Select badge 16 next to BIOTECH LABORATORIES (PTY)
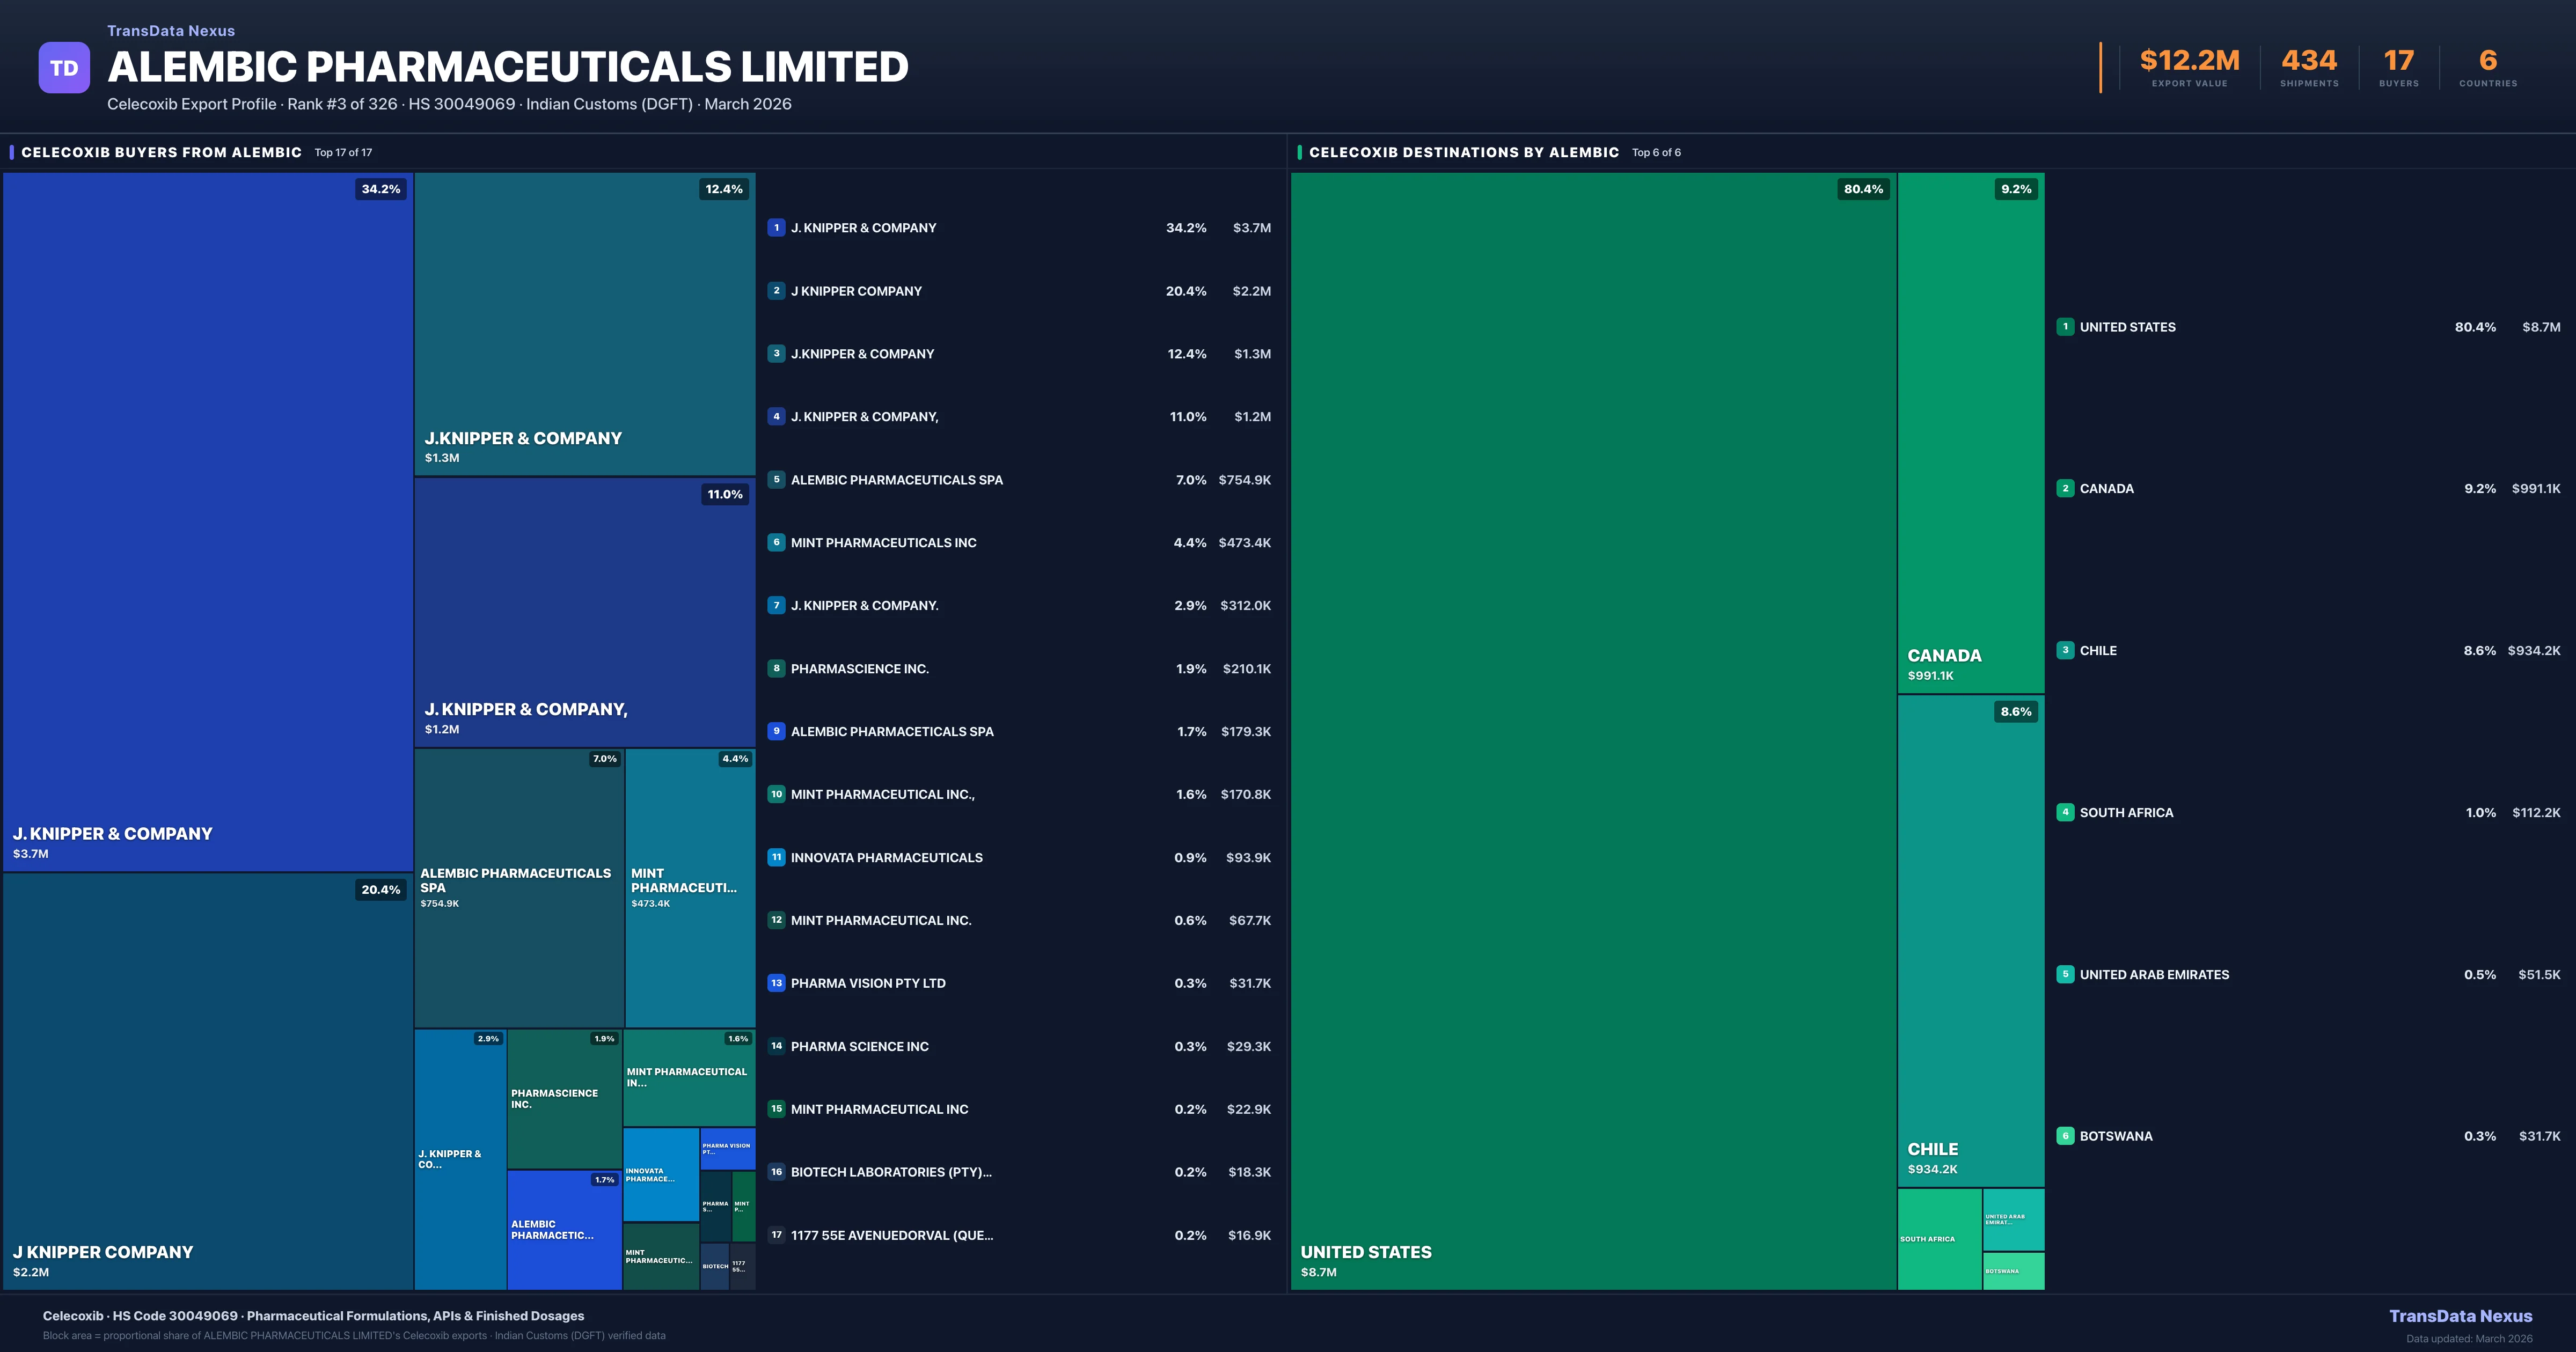 777,1171
